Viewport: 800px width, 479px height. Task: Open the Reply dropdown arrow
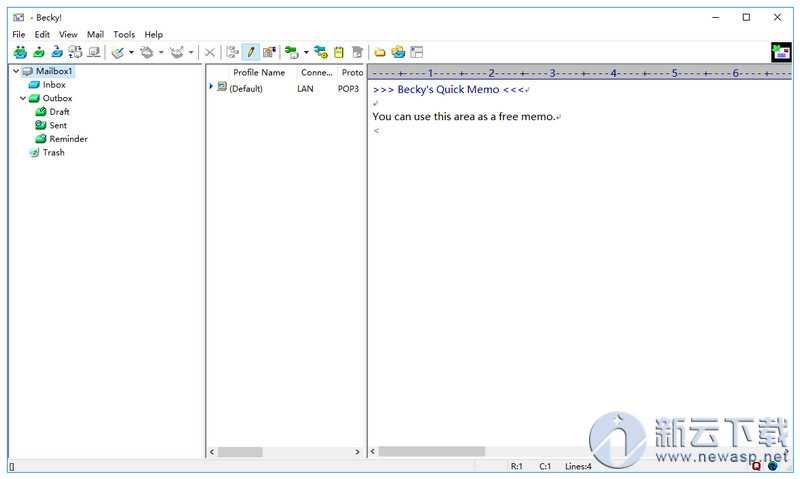[161, 52]
